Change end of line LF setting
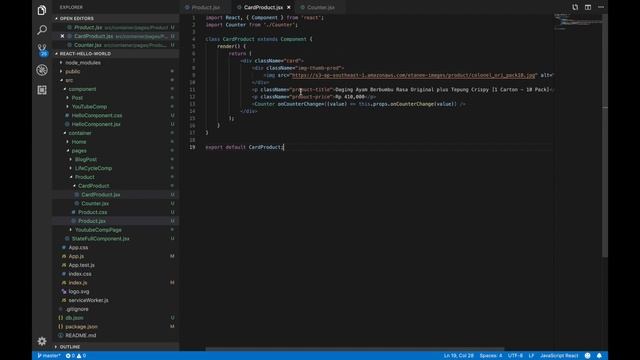 click(531, 356)
